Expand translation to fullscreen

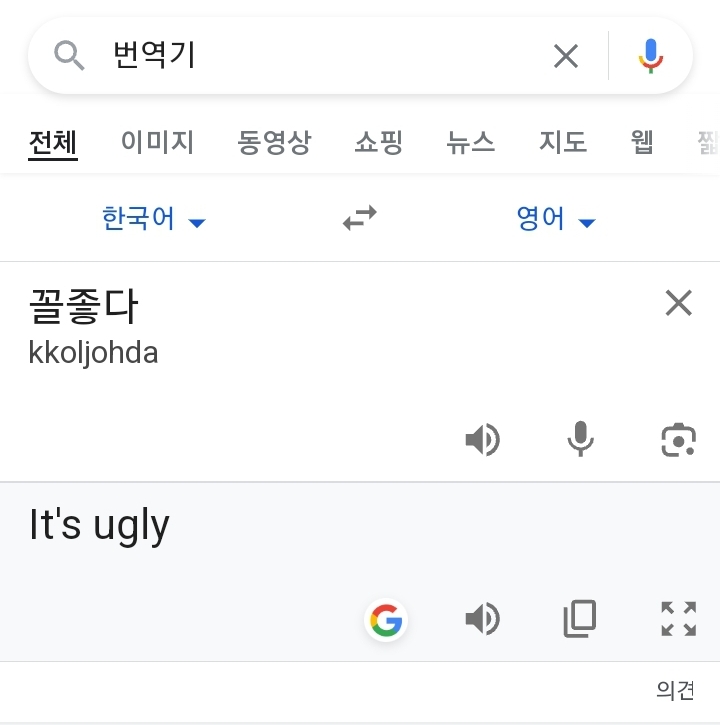(678, 620)
